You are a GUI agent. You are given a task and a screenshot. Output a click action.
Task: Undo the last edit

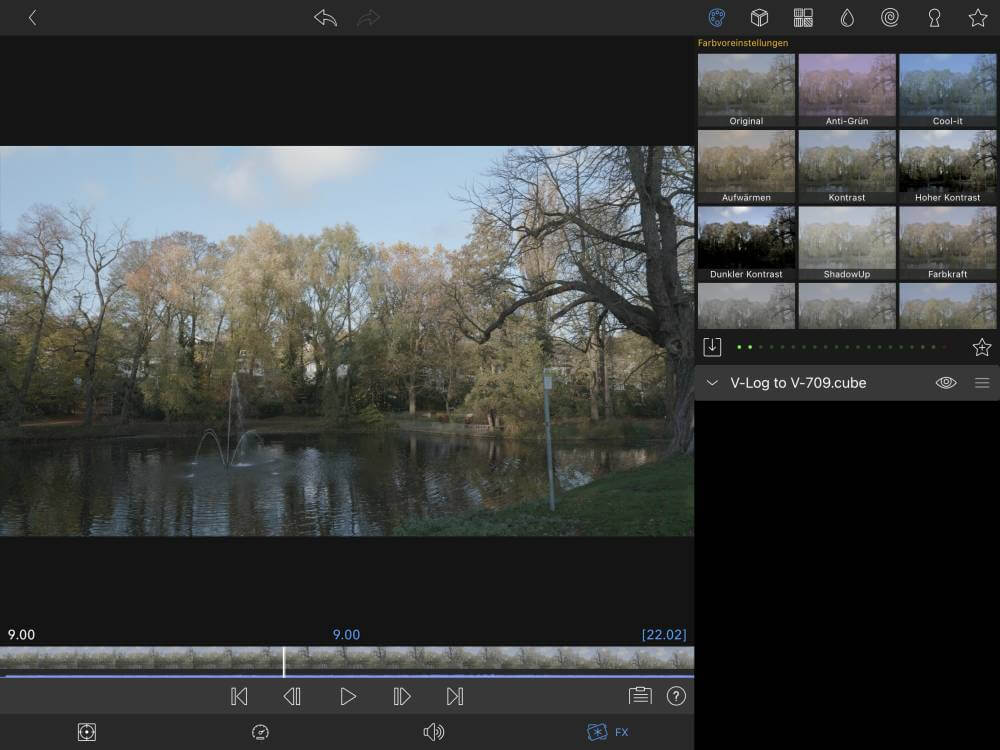325,17
